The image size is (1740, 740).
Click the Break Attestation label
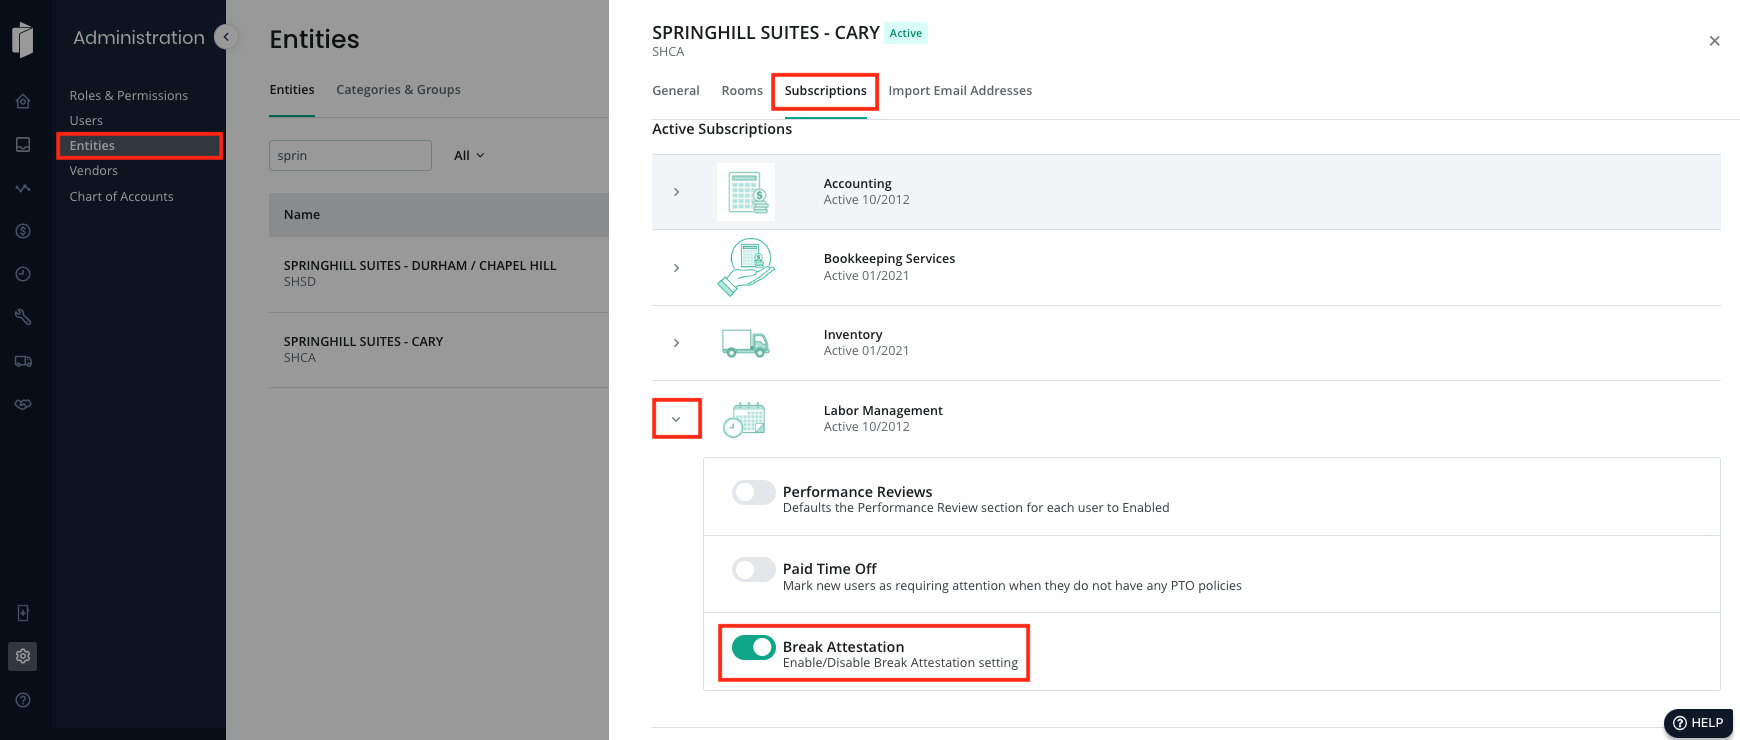pos(843,647)
